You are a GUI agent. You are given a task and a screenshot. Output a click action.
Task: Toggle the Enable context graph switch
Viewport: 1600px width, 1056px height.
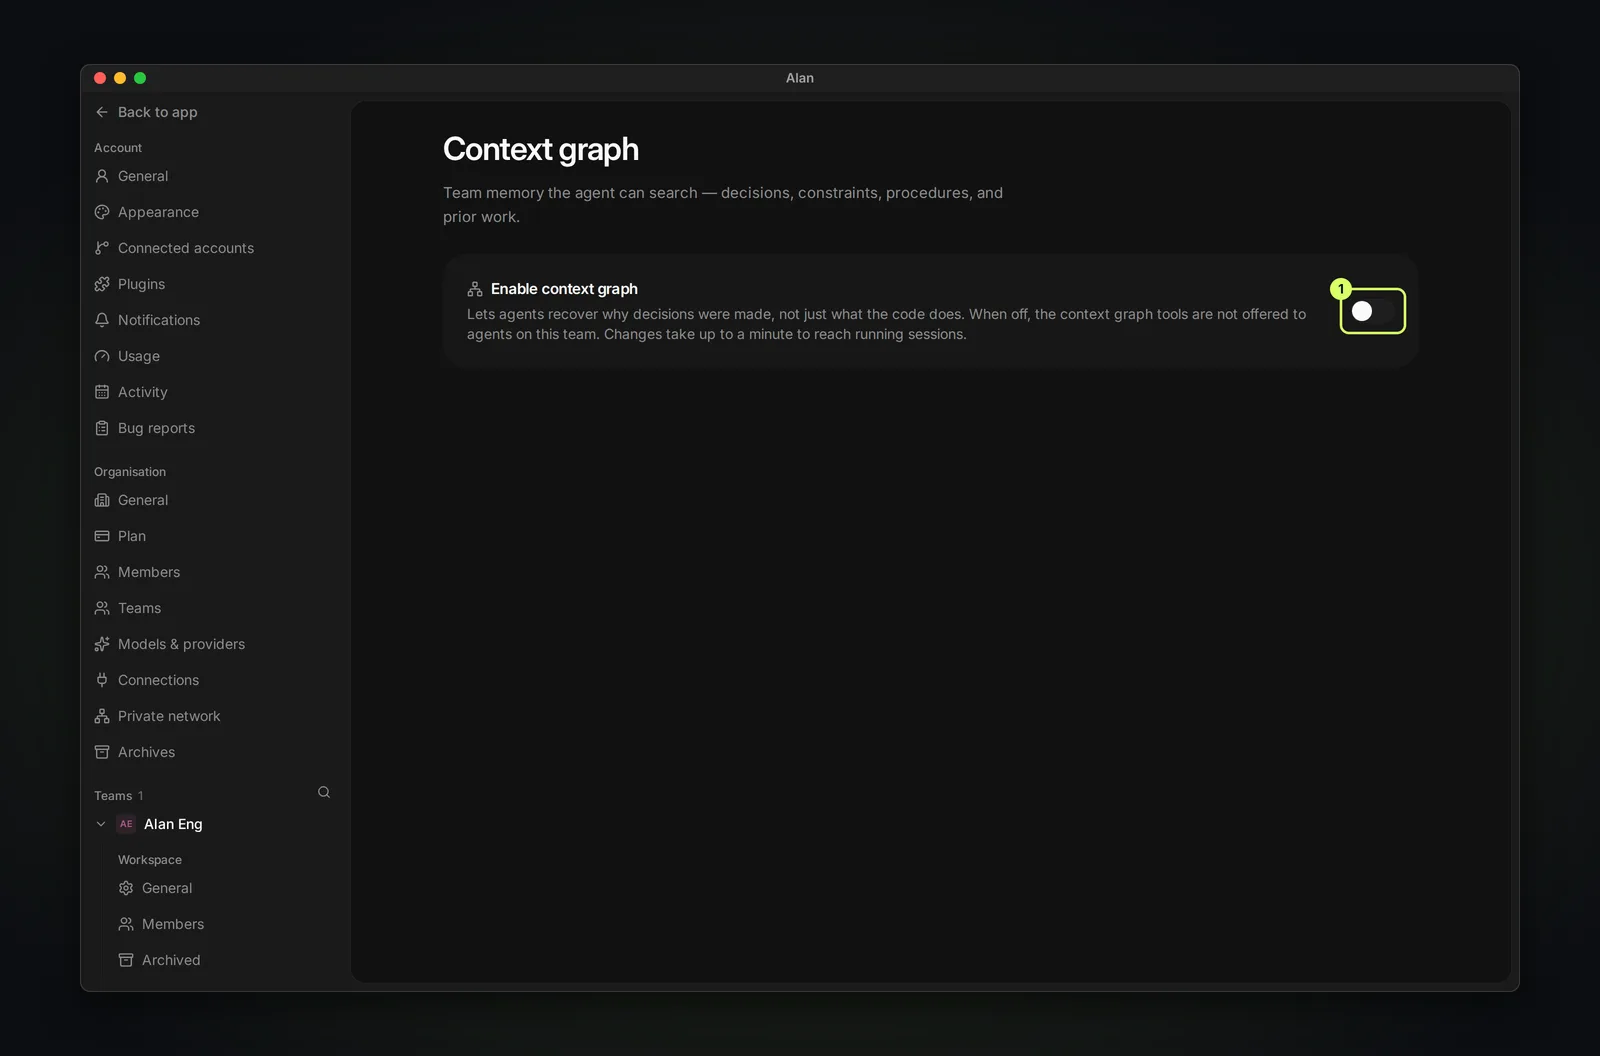1372,311
